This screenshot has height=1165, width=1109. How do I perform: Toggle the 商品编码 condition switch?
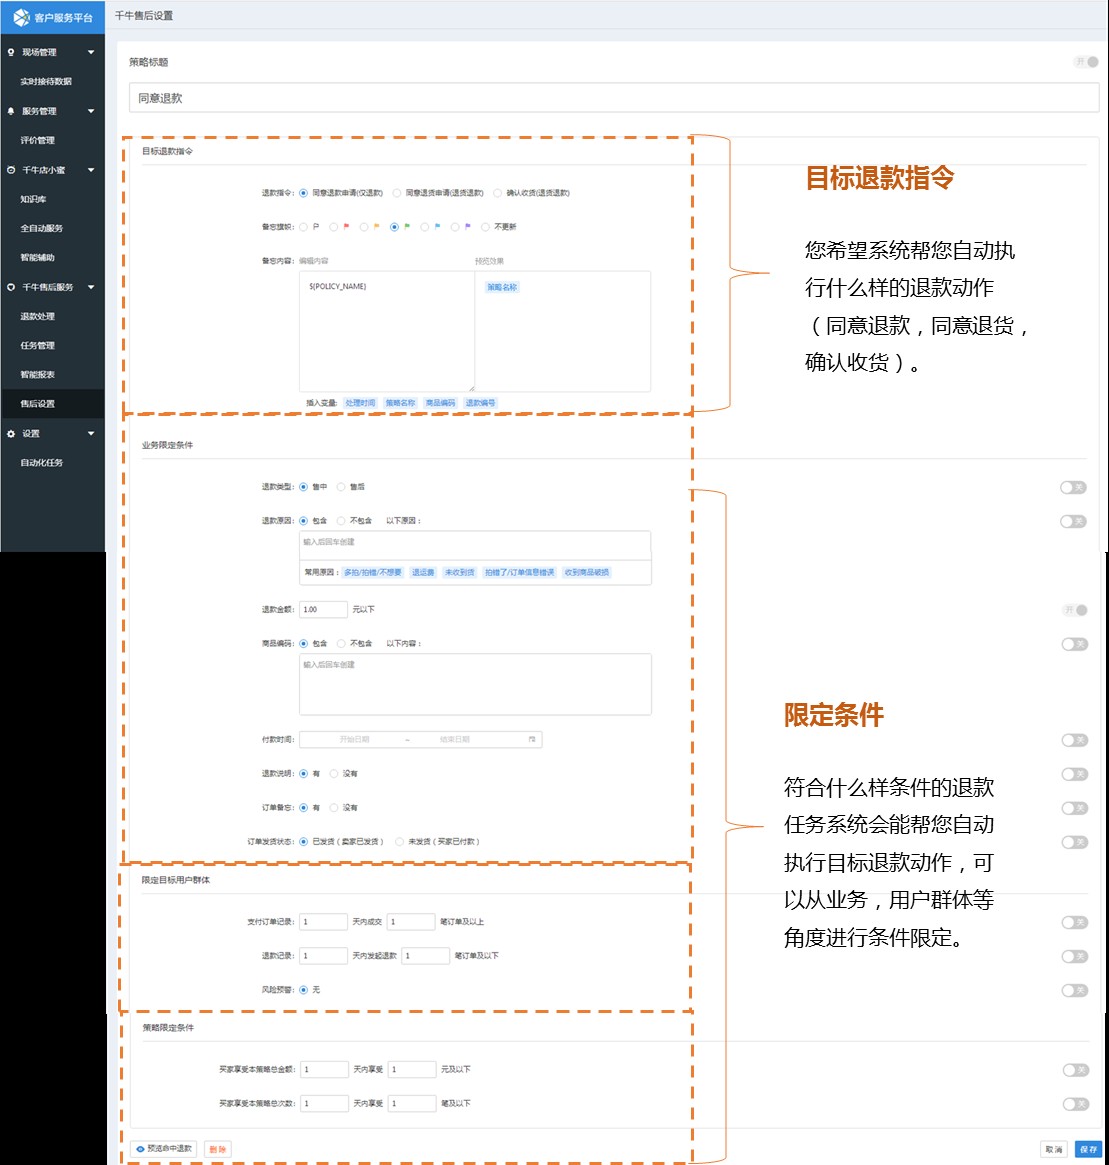pyautogui.click(x=1075, y=644)
